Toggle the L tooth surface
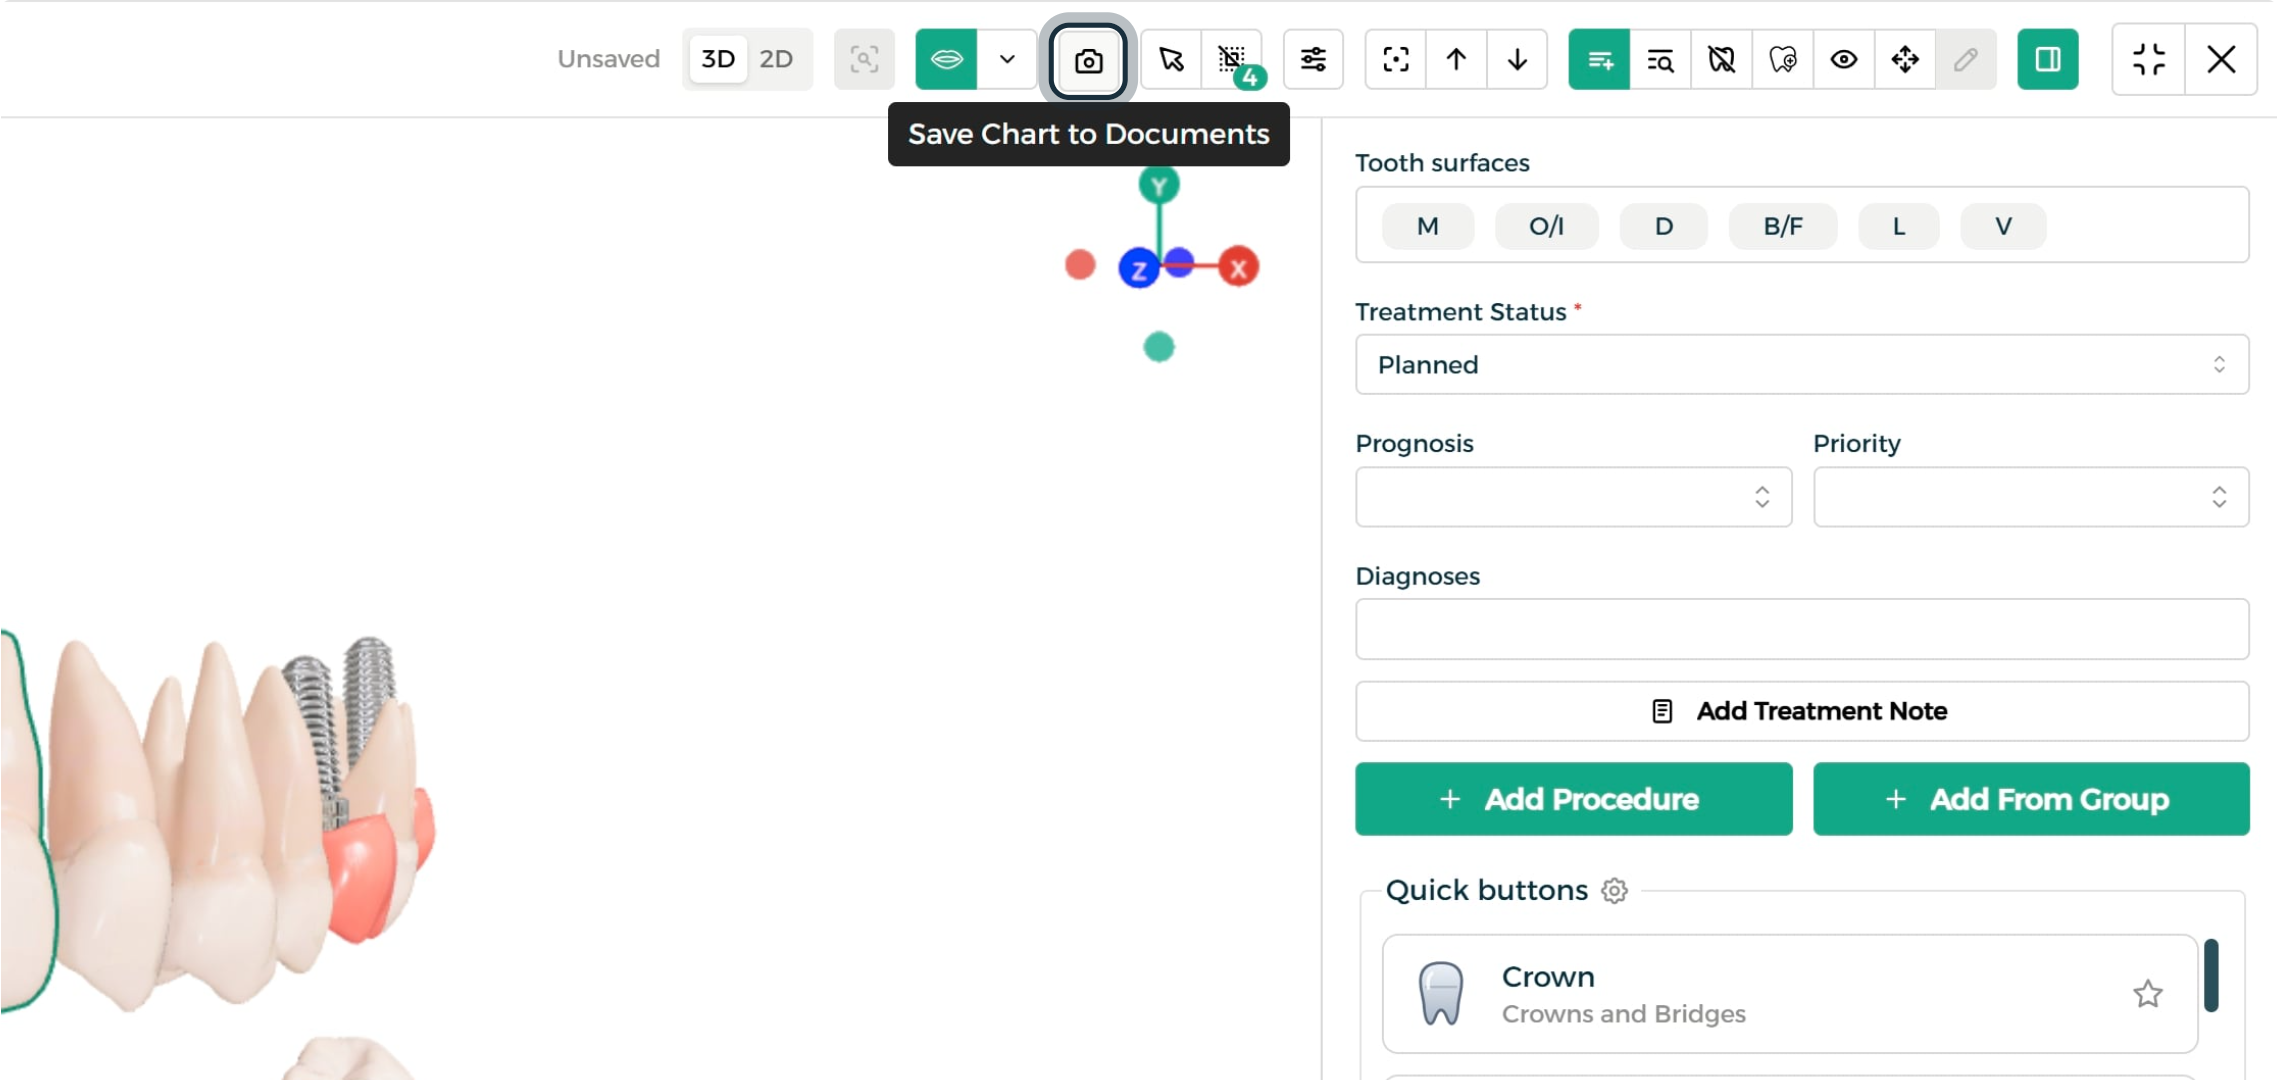Screen dimensions: 2278x1080 [x=1899, y=226]
